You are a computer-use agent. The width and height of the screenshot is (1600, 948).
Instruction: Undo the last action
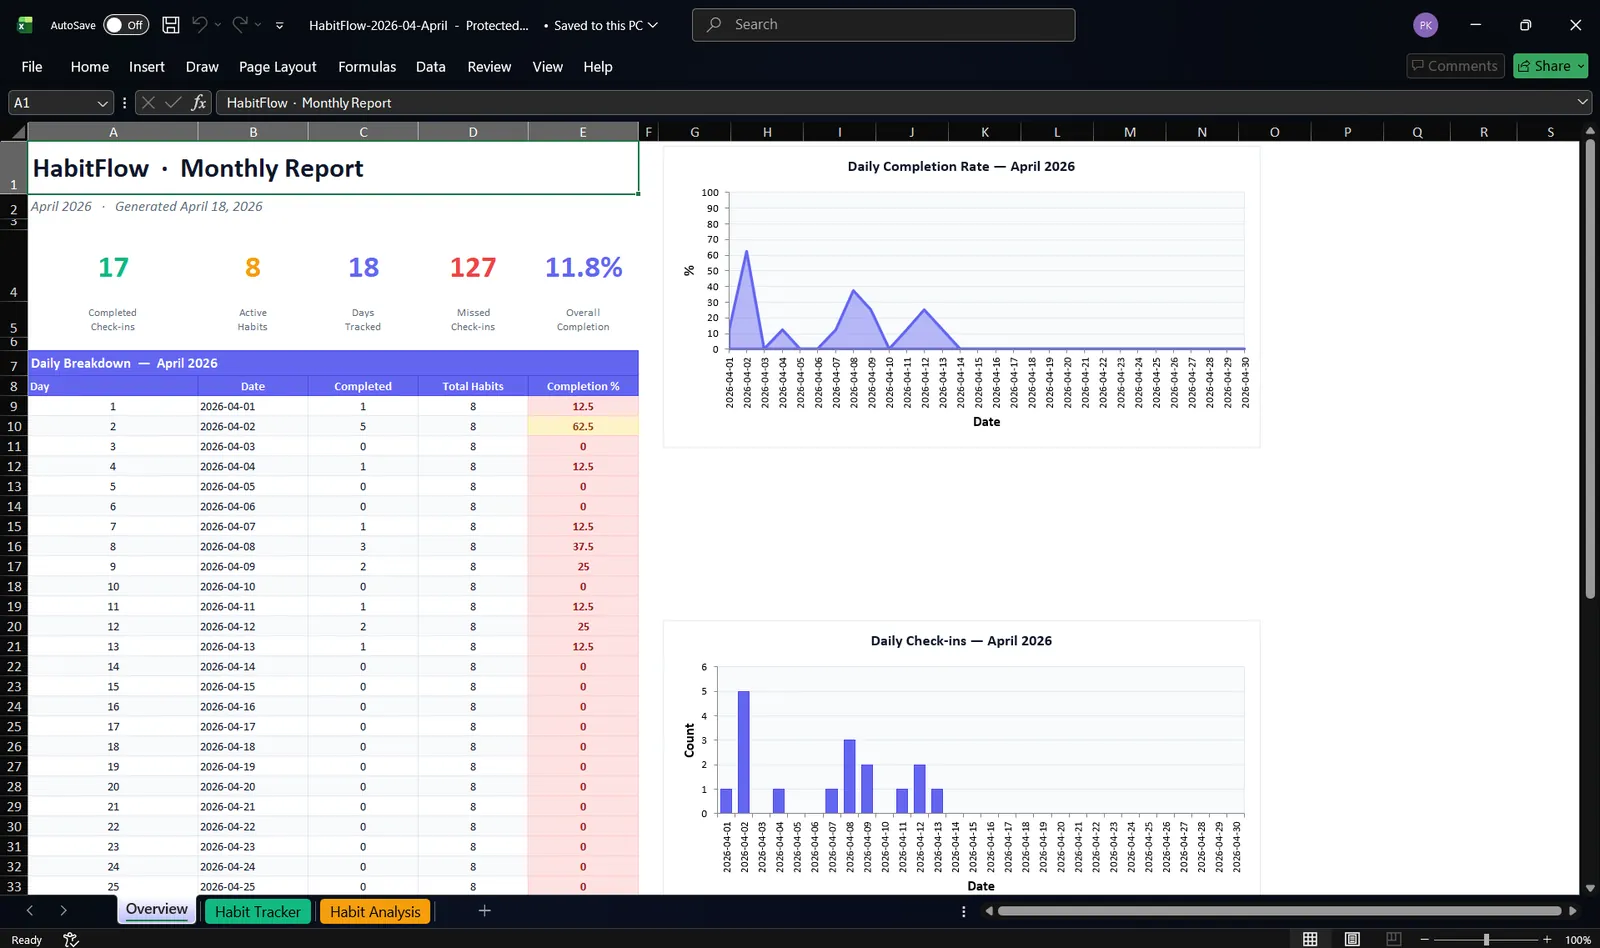pos(200,25)
